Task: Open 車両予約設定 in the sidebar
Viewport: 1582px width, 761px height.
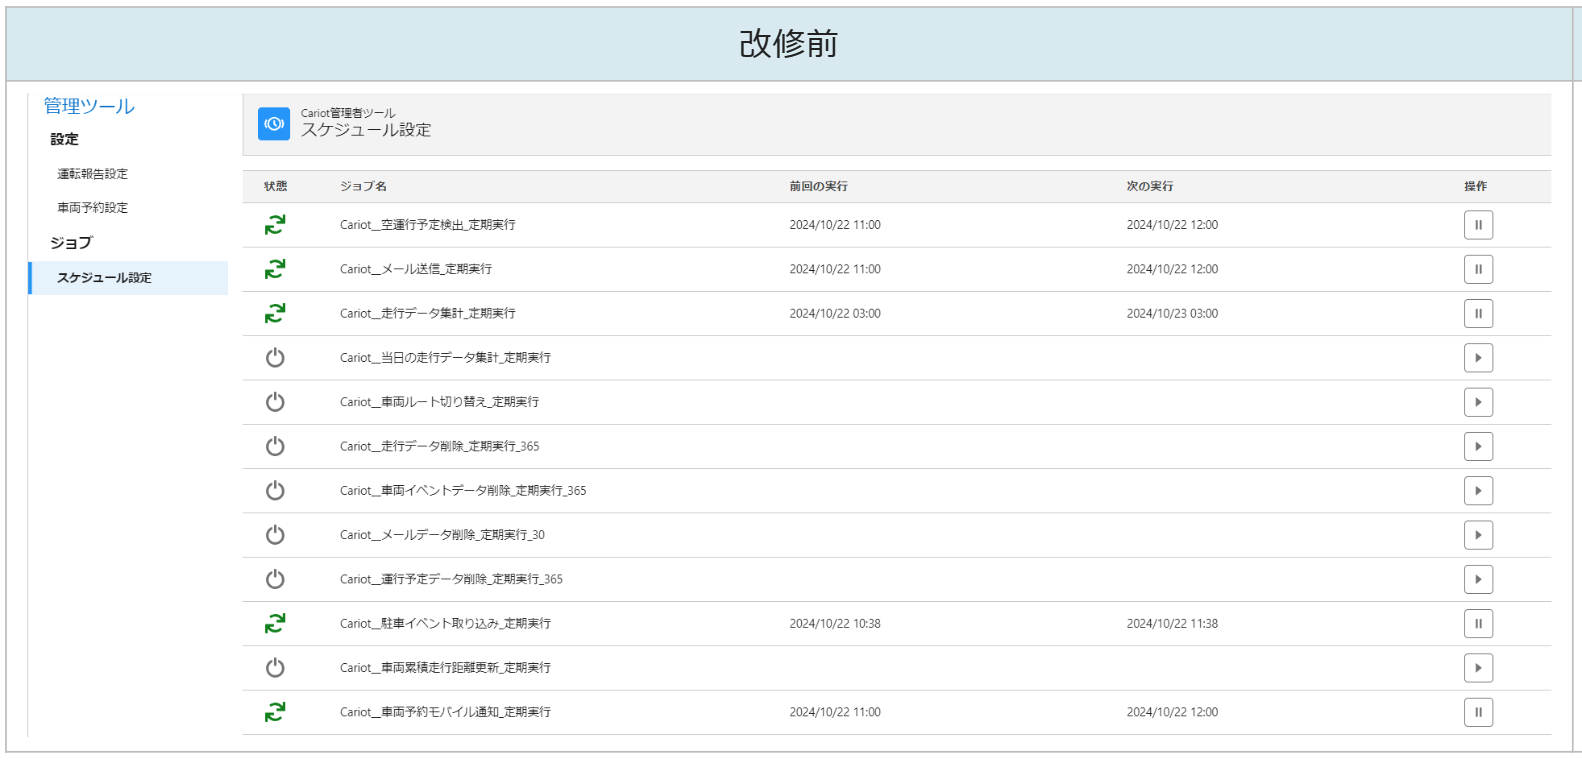Action: [x=92, y=208]
